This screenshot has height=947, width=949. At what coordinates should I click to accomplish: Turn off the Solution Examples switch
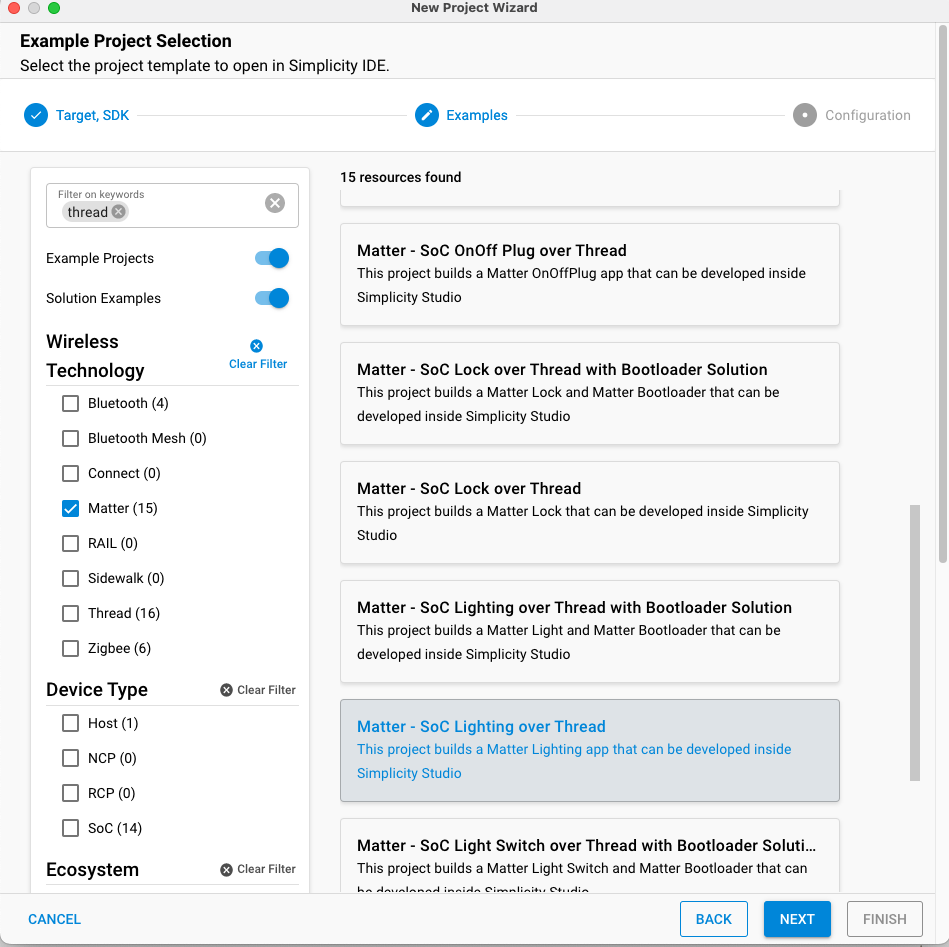pyautogui.click(x=272, y=298)
